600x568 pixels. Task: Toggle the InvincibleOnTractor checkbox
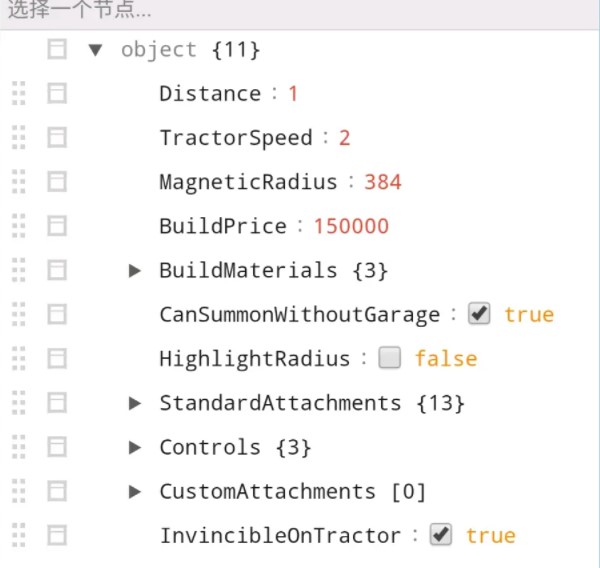(x=441, y=535)
